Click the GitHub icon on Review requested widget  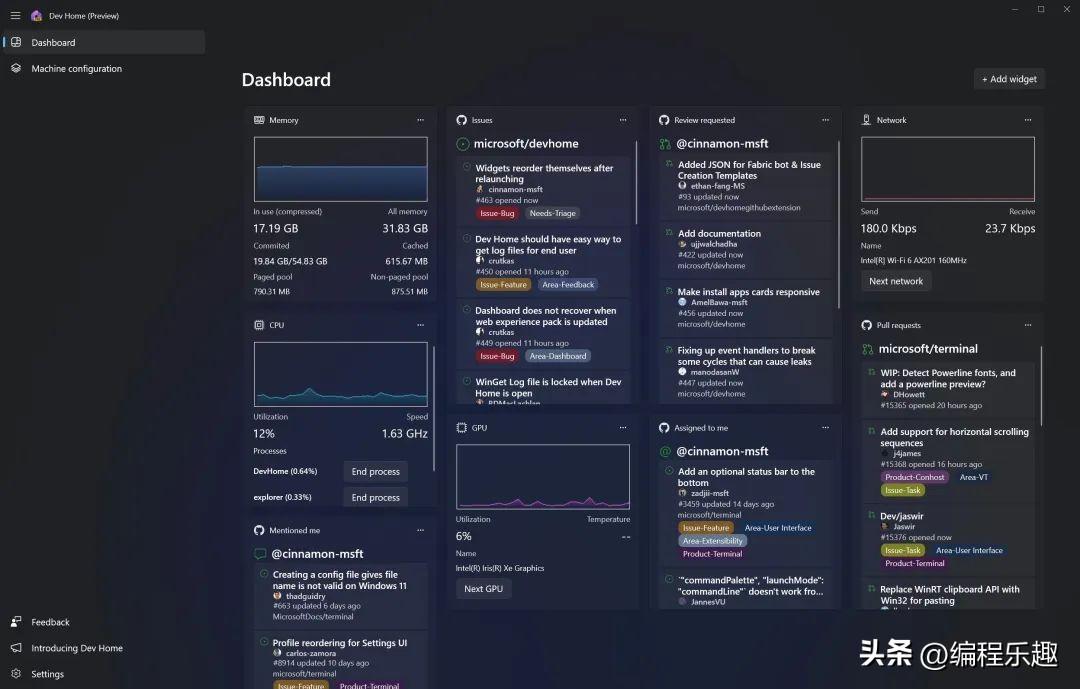pyautogui.click(x=664, y=120)
